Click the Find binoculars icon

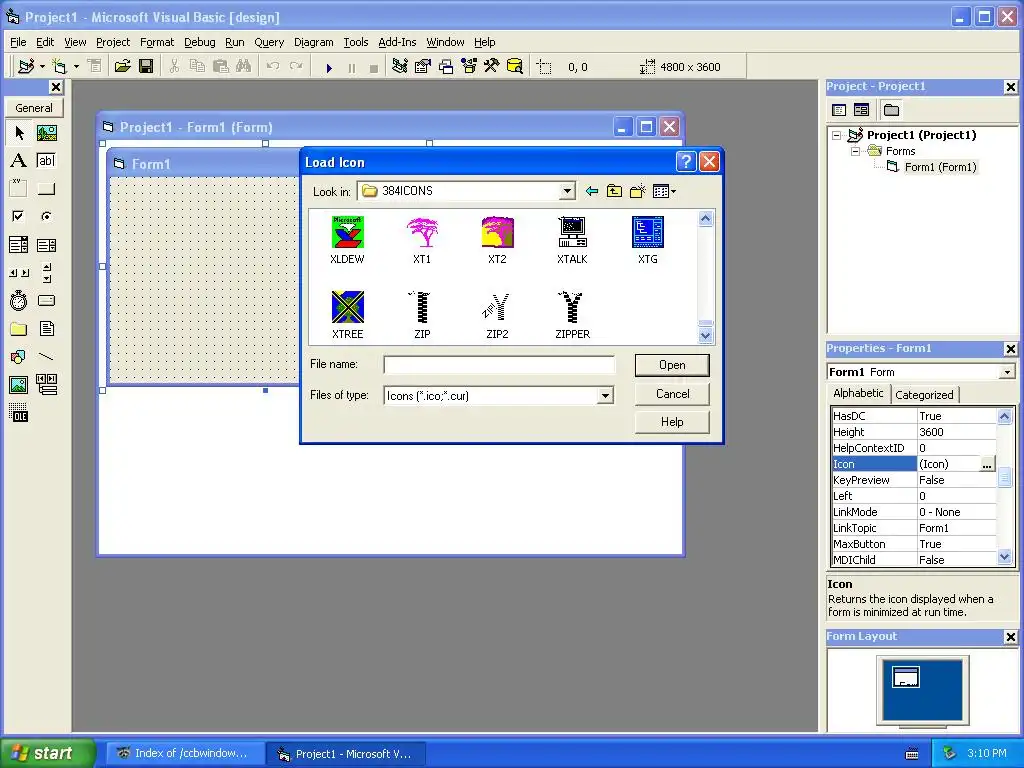coord(244,66)
